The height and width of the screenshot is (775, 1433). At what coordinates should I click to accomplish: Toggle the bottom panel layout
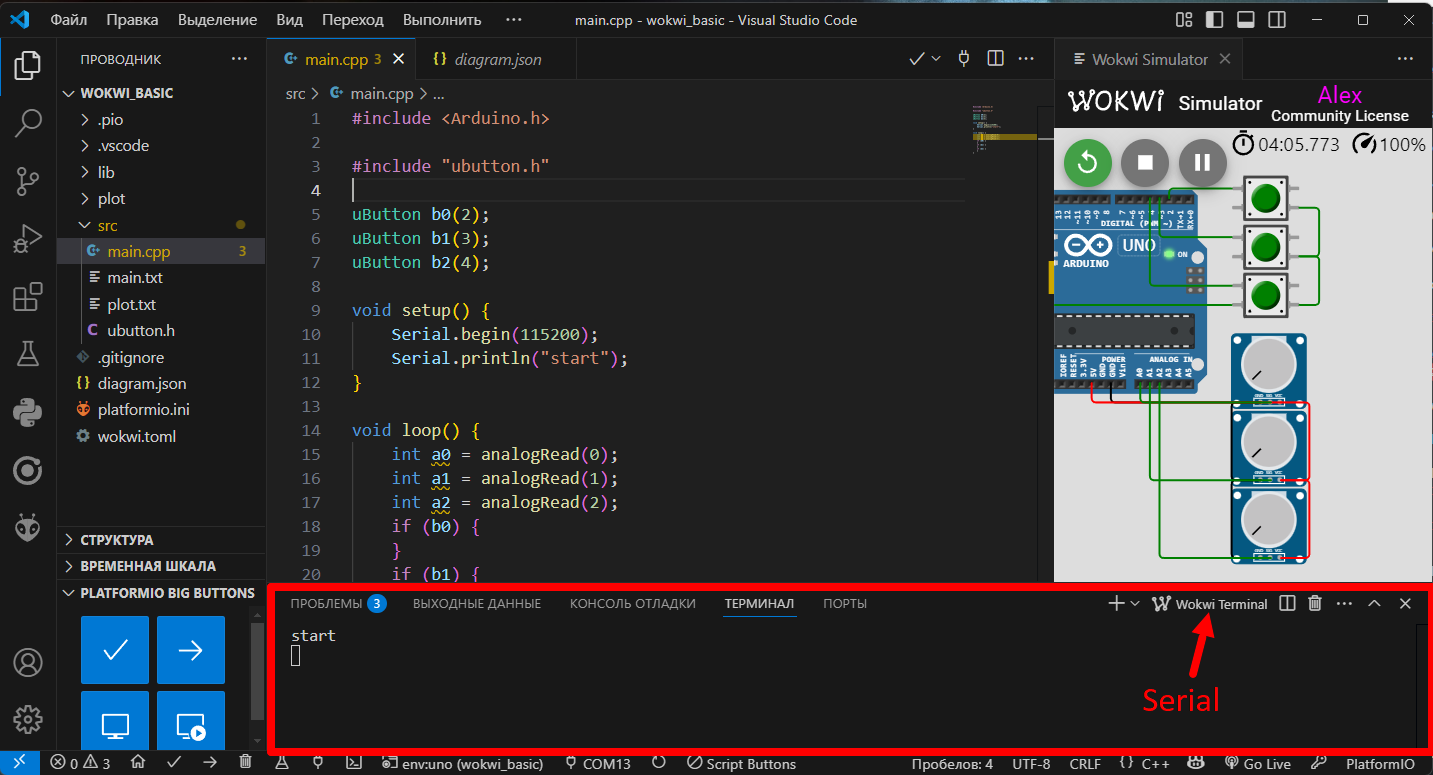click(1246, 20)
